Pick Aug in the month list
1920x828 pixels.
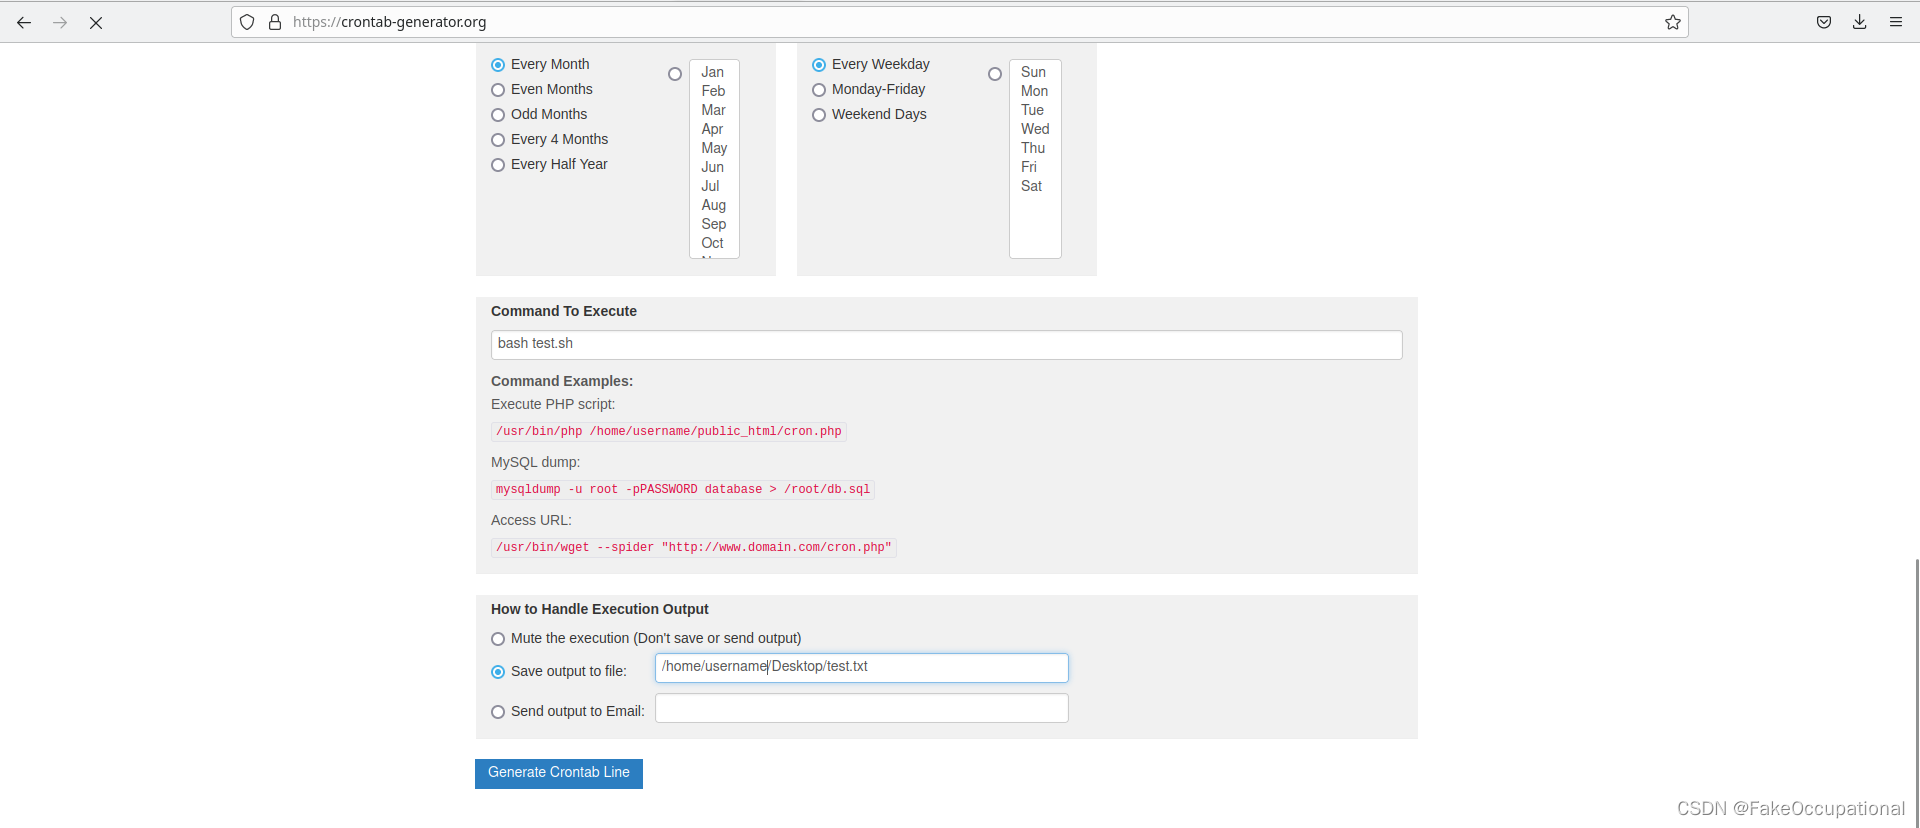[713, 205]
